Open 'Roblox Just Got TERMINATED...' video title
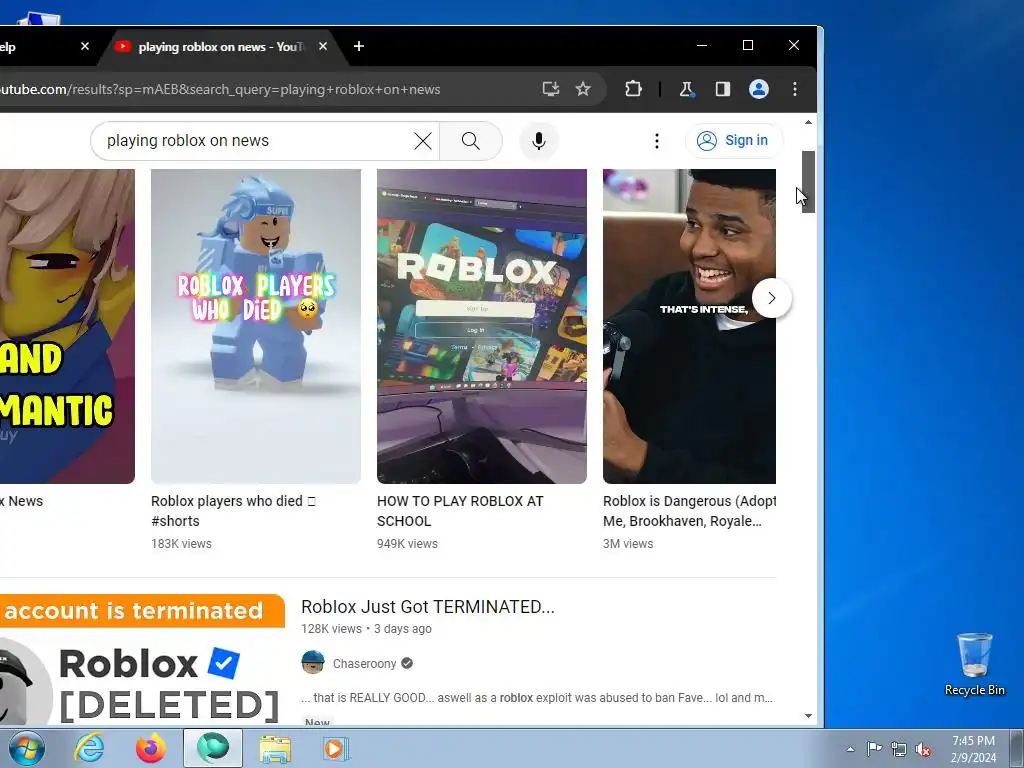 [x=428, y=607]
